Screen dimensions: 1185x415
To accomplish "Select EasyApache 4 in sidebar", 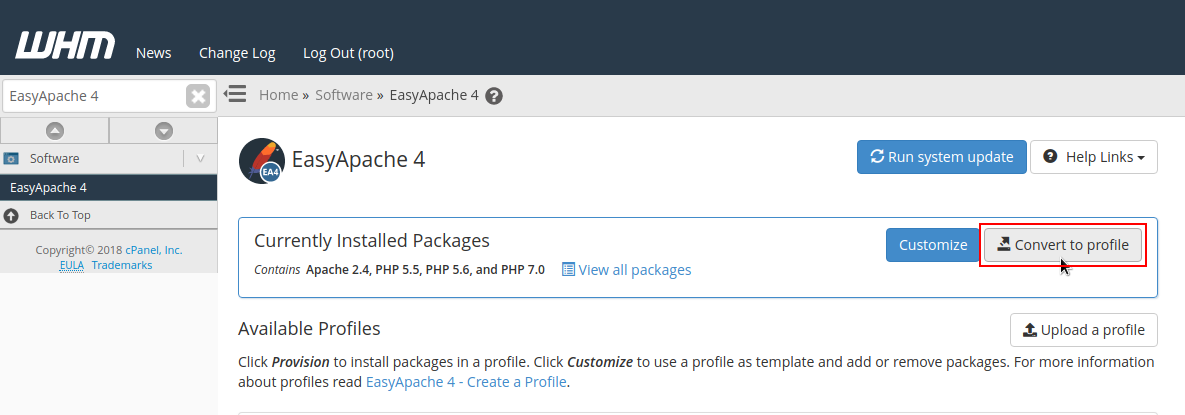I will [109, 187].
